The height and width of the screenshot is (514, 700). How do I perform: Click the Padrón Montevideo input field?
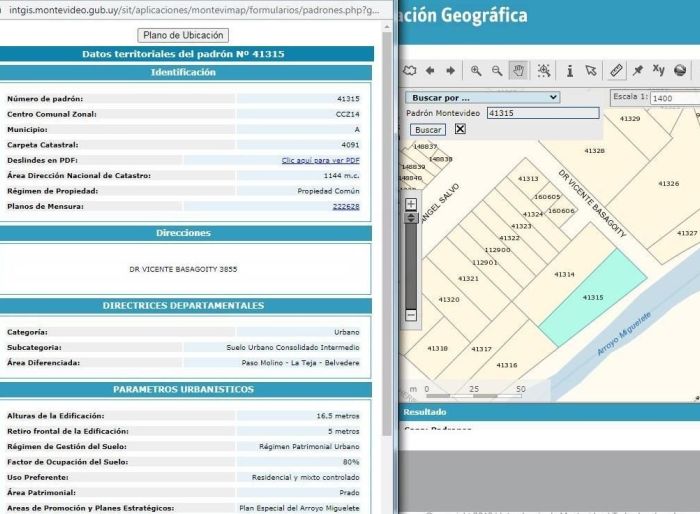point(543,113)
